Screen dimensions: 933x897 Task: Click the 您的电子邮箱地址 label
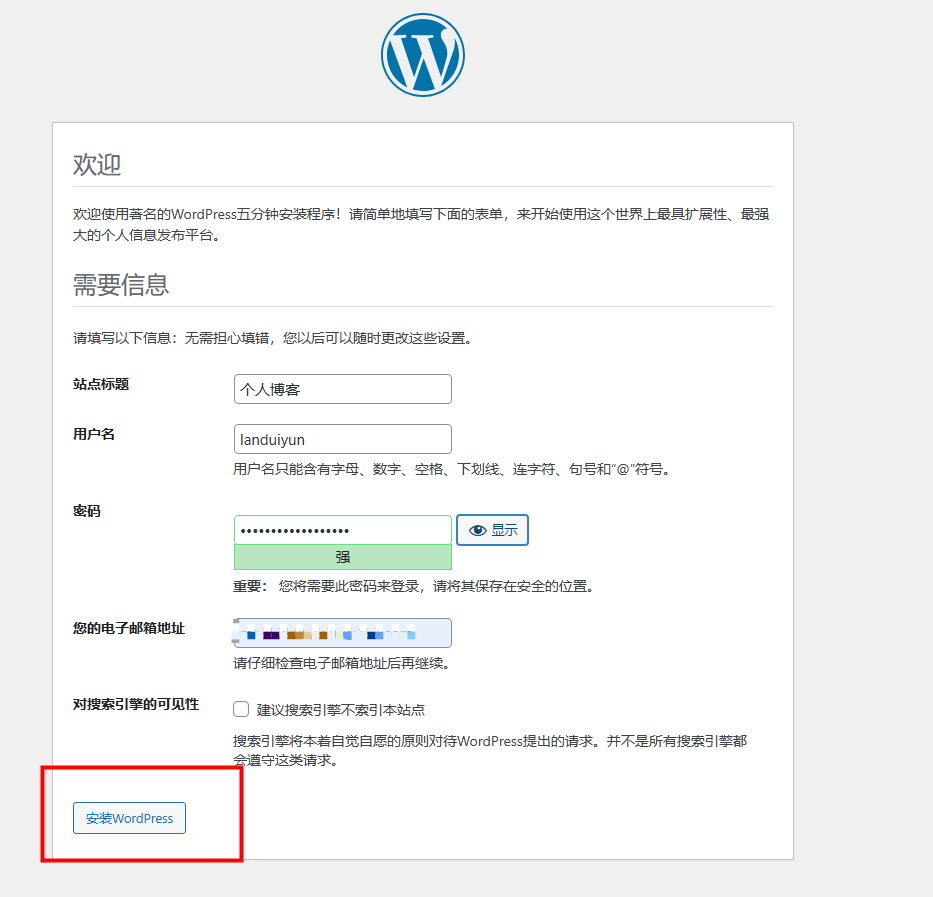(x=129, y=629)
